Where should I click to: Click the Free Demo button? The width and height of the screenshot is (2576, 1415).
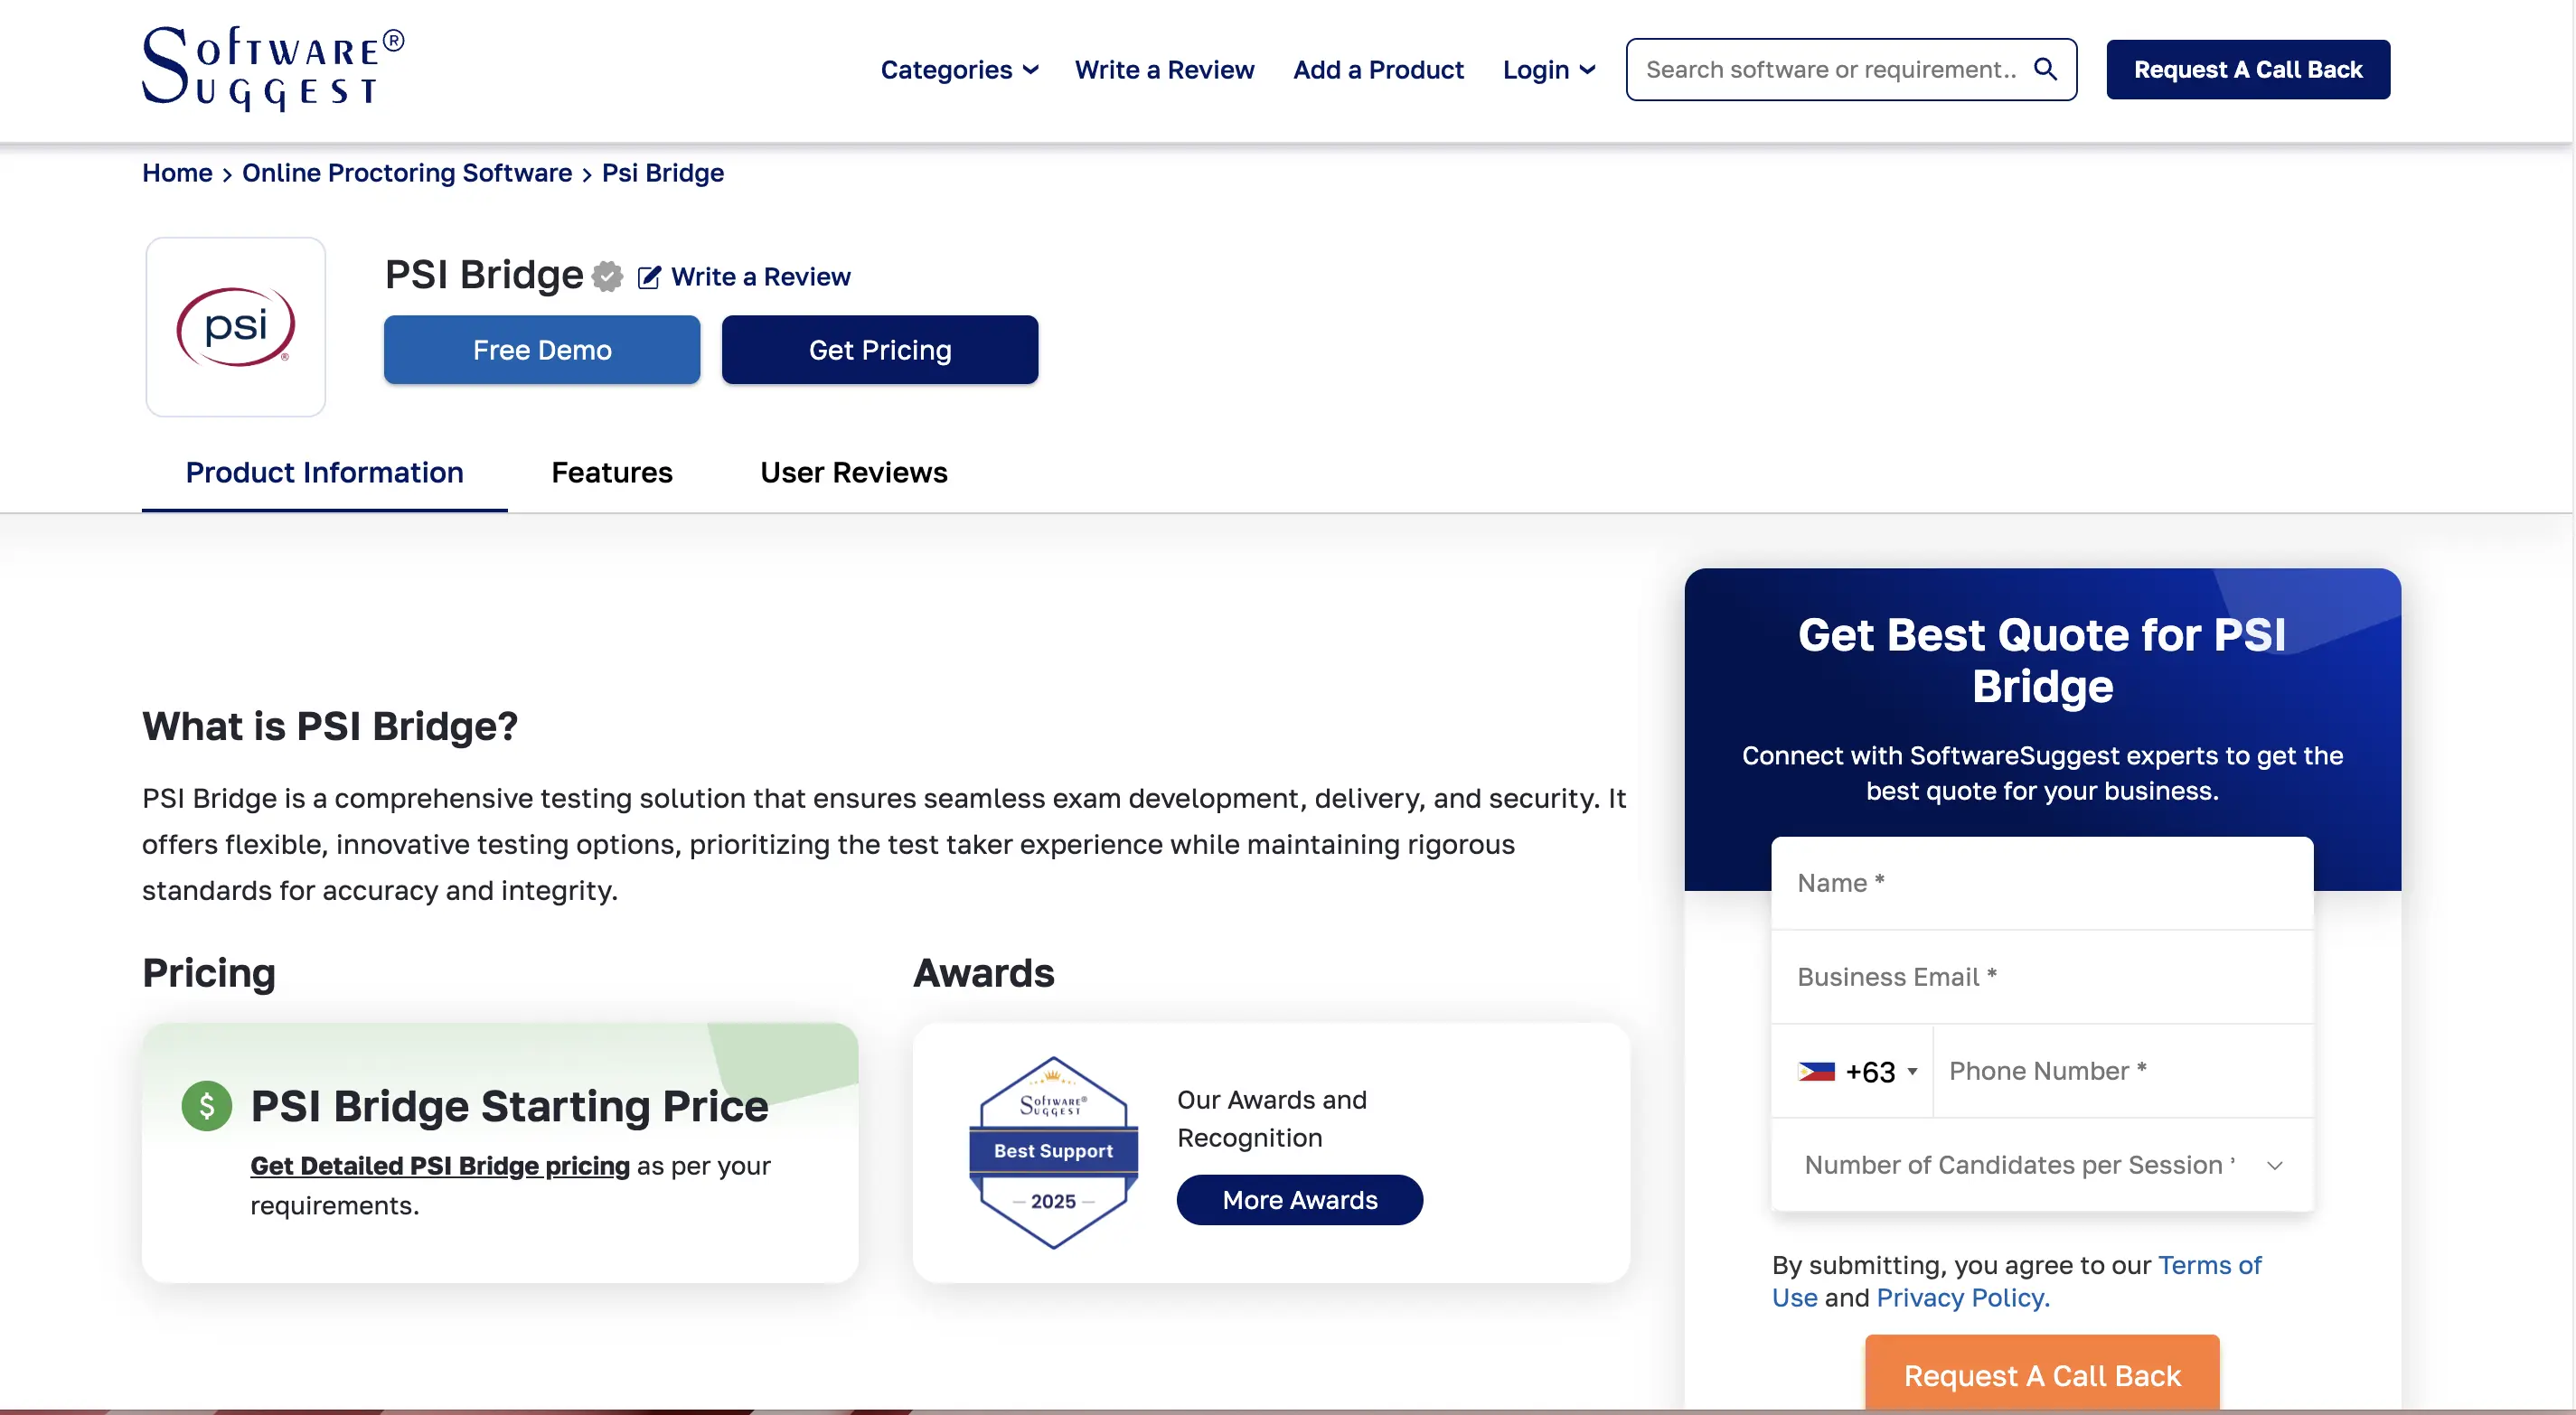click(x=541, y=350)
